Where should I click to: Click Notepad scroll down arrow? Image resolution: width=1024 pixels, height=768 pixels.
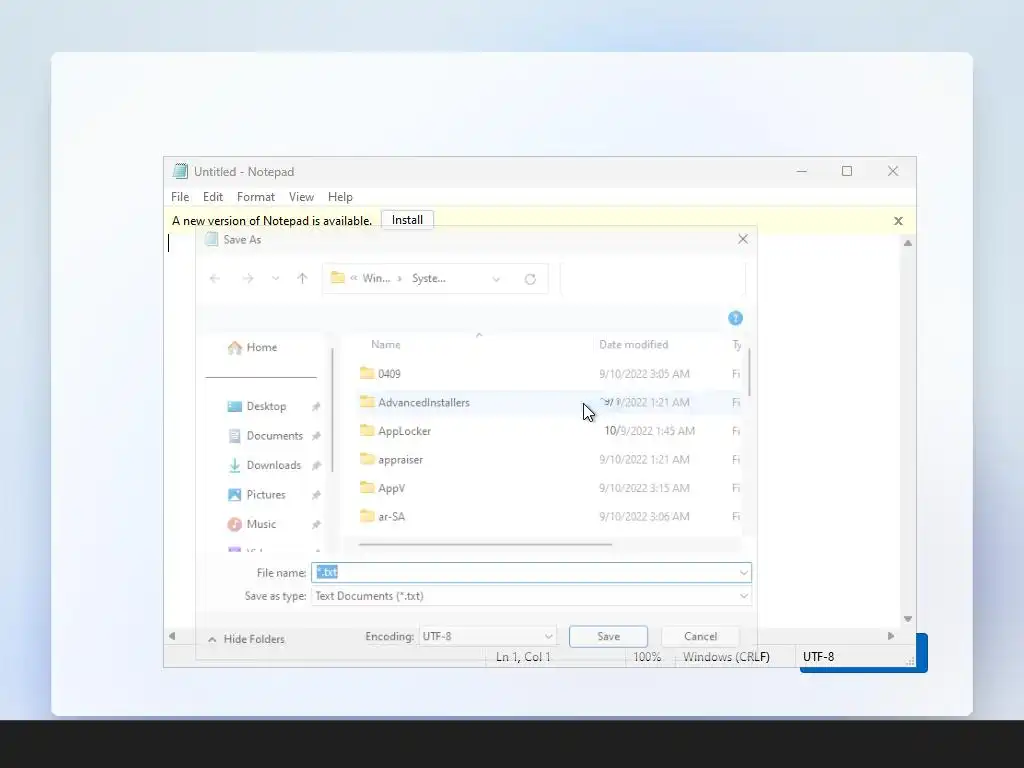click(908, 618)
